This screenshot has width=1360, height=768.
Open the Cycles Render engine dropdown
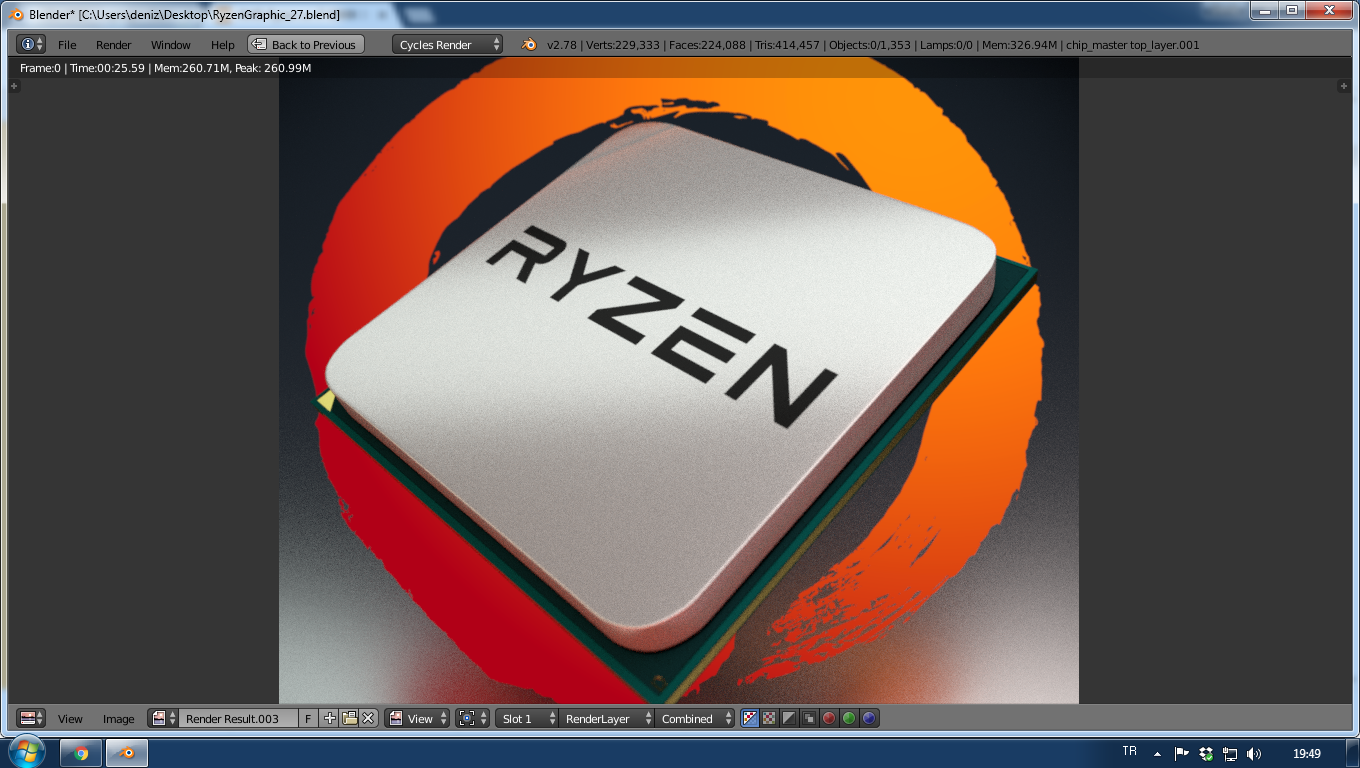click(448, 44)
